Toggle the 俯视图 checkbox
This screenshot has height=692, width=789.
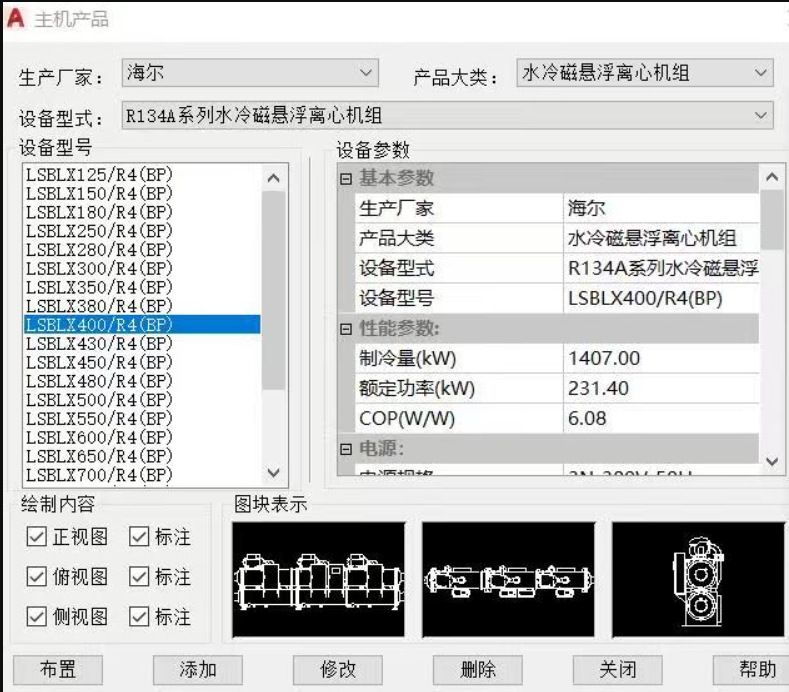[x=37, y=577]
